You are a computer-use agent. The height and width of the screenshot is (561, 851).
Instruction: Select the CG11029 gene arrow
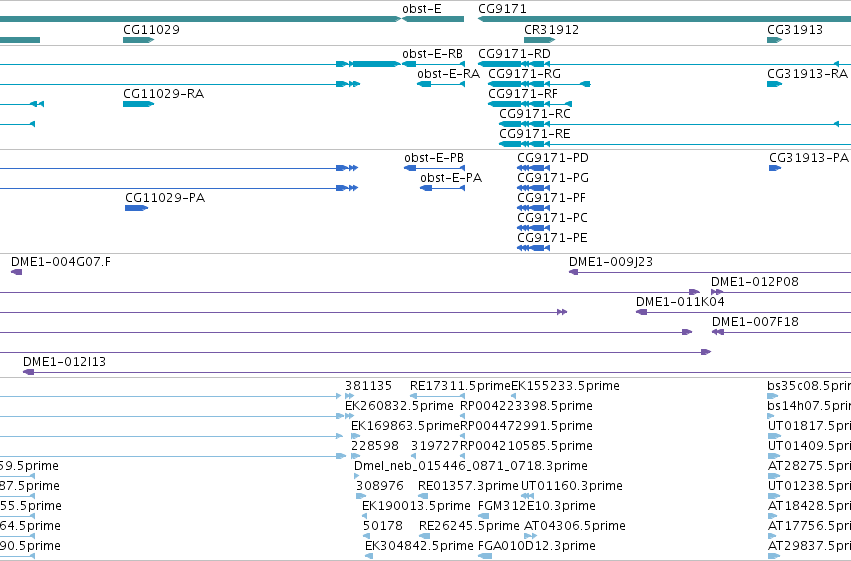[x=138, y=40]
